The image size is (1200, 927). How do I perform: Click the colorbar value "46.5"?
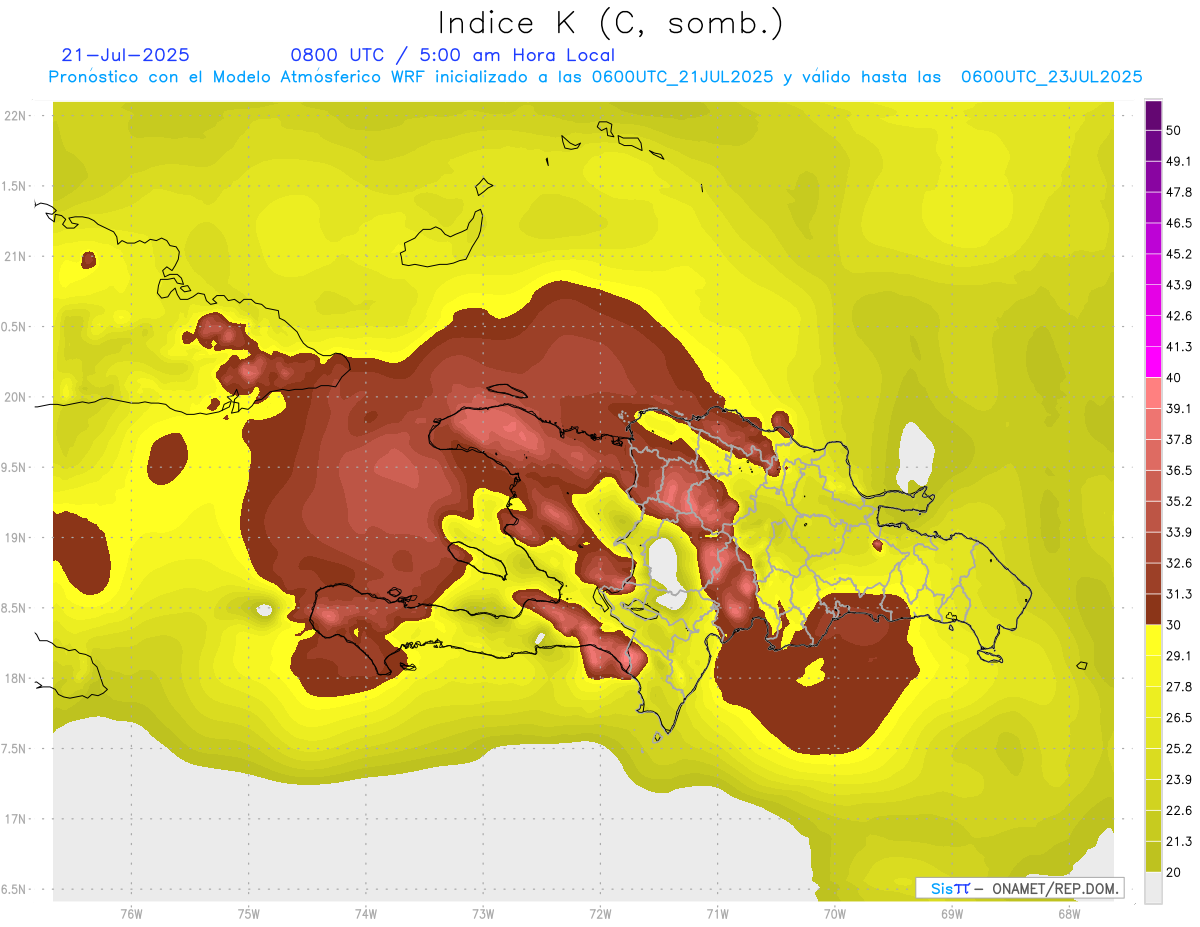click(x=1179, y=223)
